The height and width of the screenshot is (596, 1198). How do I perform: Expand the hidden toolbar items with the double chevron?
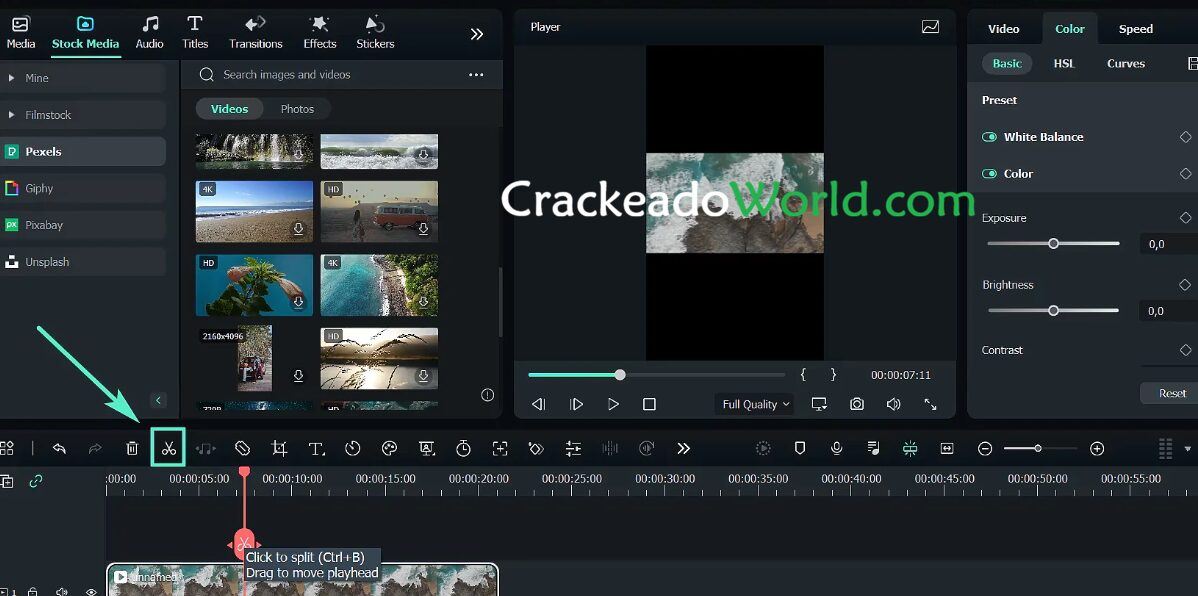[x=684, y=447]
